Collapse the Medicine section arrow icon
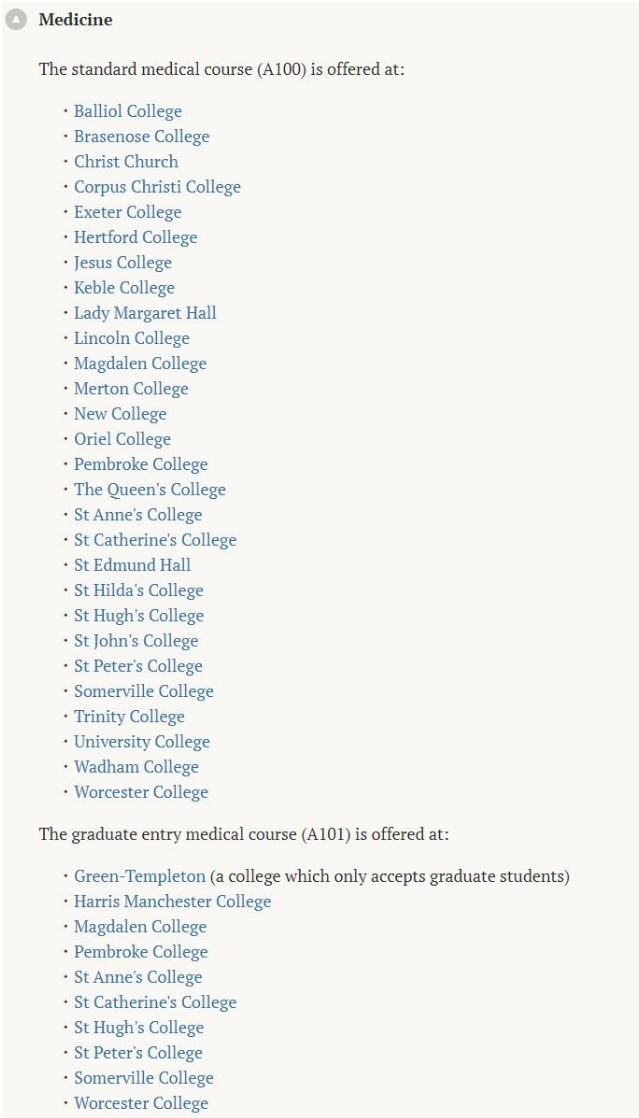Viewport: 639px width, 1118px height. pyautogui.click(x=16, y=20)
